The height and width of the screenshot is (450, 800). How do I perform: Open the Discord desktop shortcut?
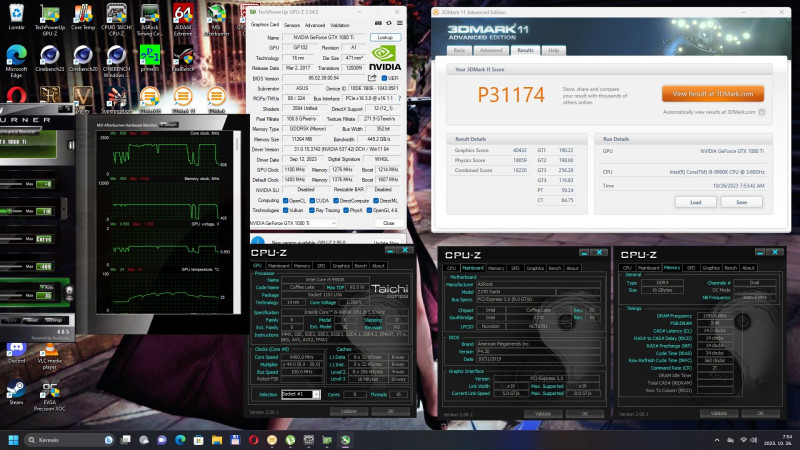(x=16, y=353)
